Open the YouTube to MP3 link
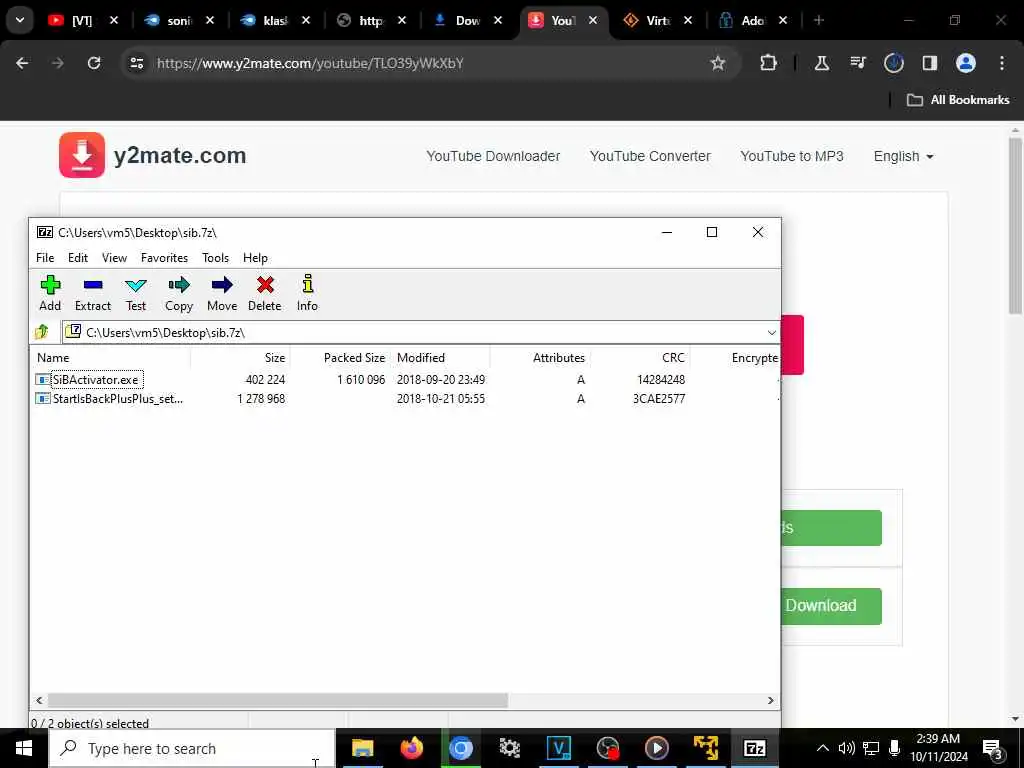 point(792,157)
